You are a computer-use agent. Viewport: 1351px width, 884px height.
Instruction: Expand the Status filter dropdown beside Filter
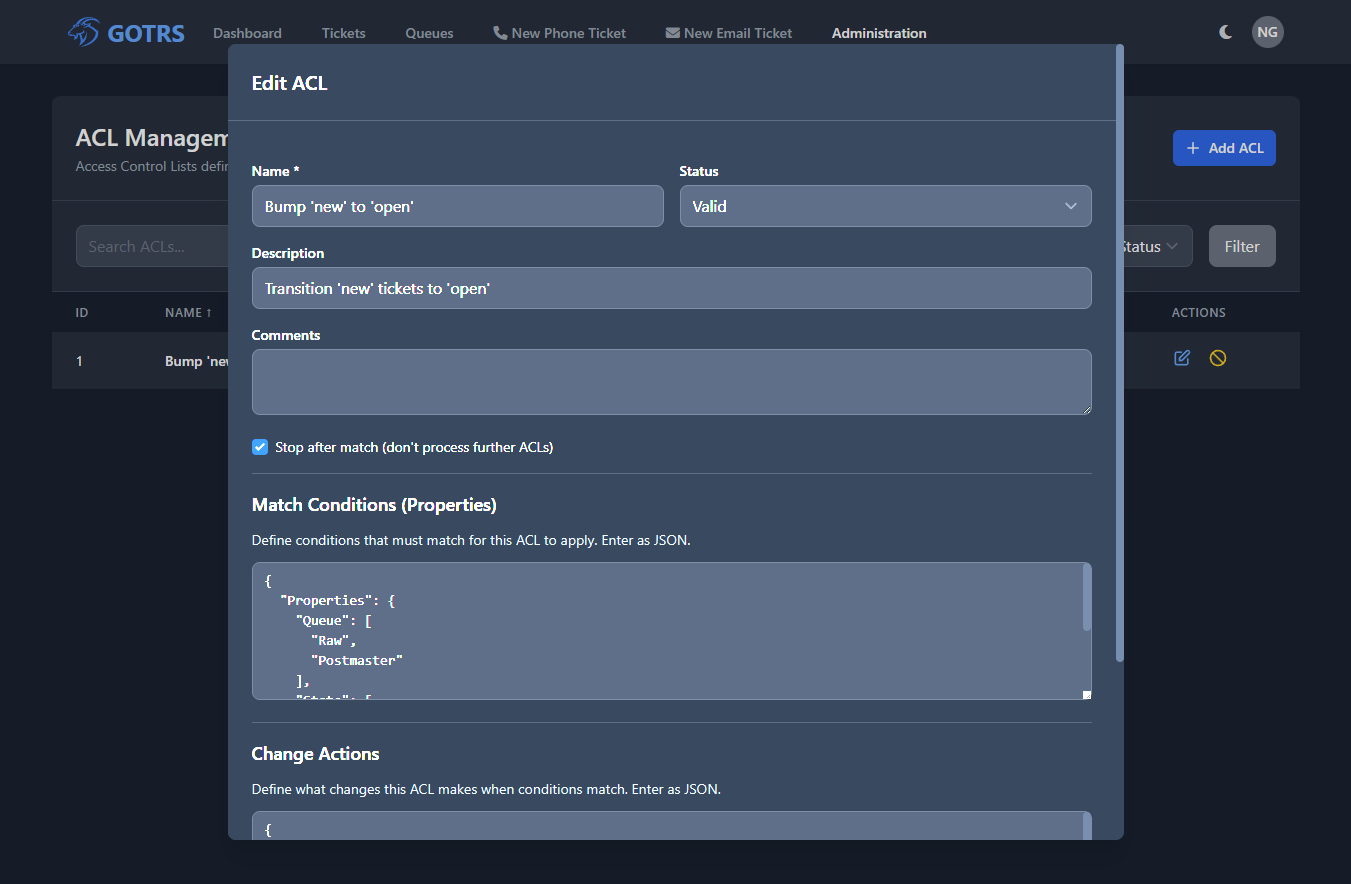click(1153, 246)
